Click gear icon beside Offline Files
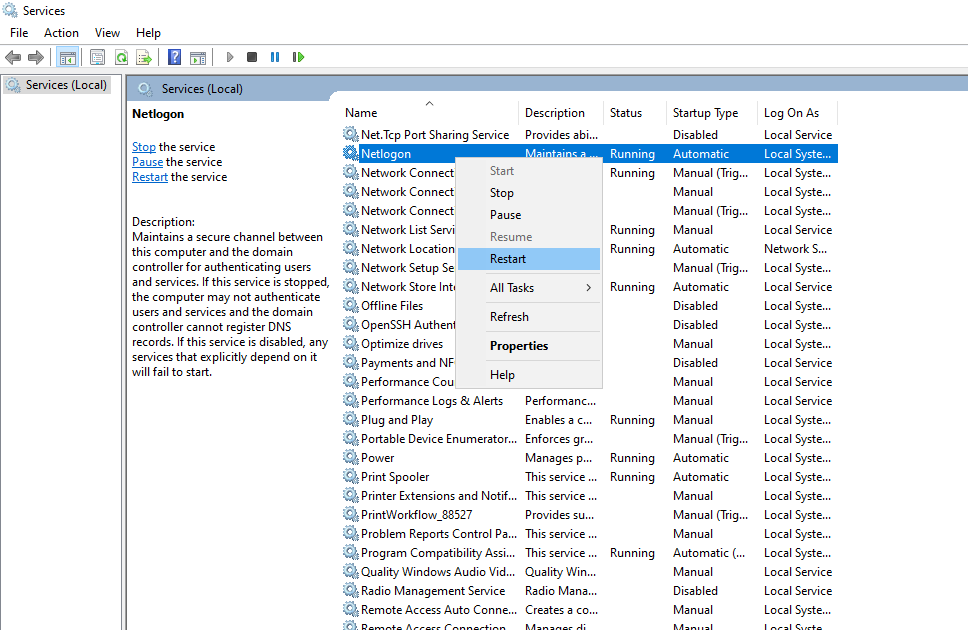The width and height of the screenshot is (968, 630). (351, 305)
